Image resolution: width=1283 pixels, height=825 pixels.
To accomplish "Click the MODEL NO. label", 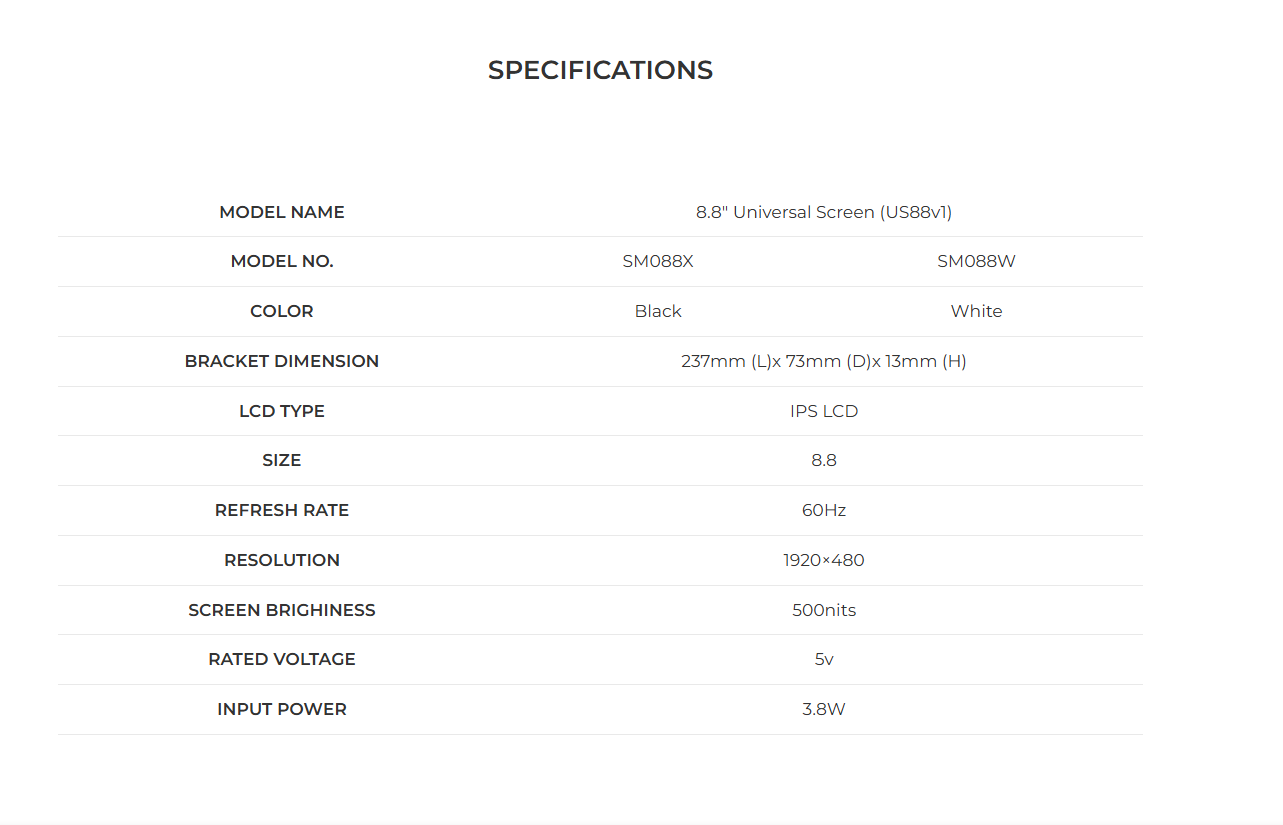I will 282,261.
